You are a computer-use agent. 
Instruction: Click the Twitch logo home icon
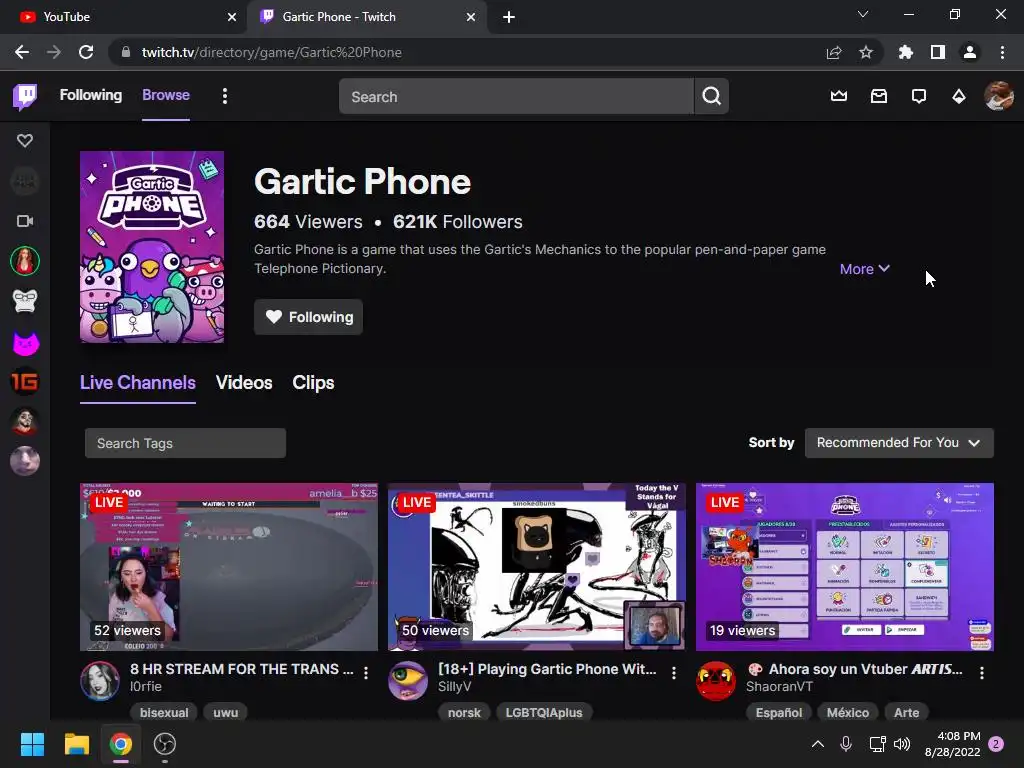pyautogui.click(x=25, y=97)
